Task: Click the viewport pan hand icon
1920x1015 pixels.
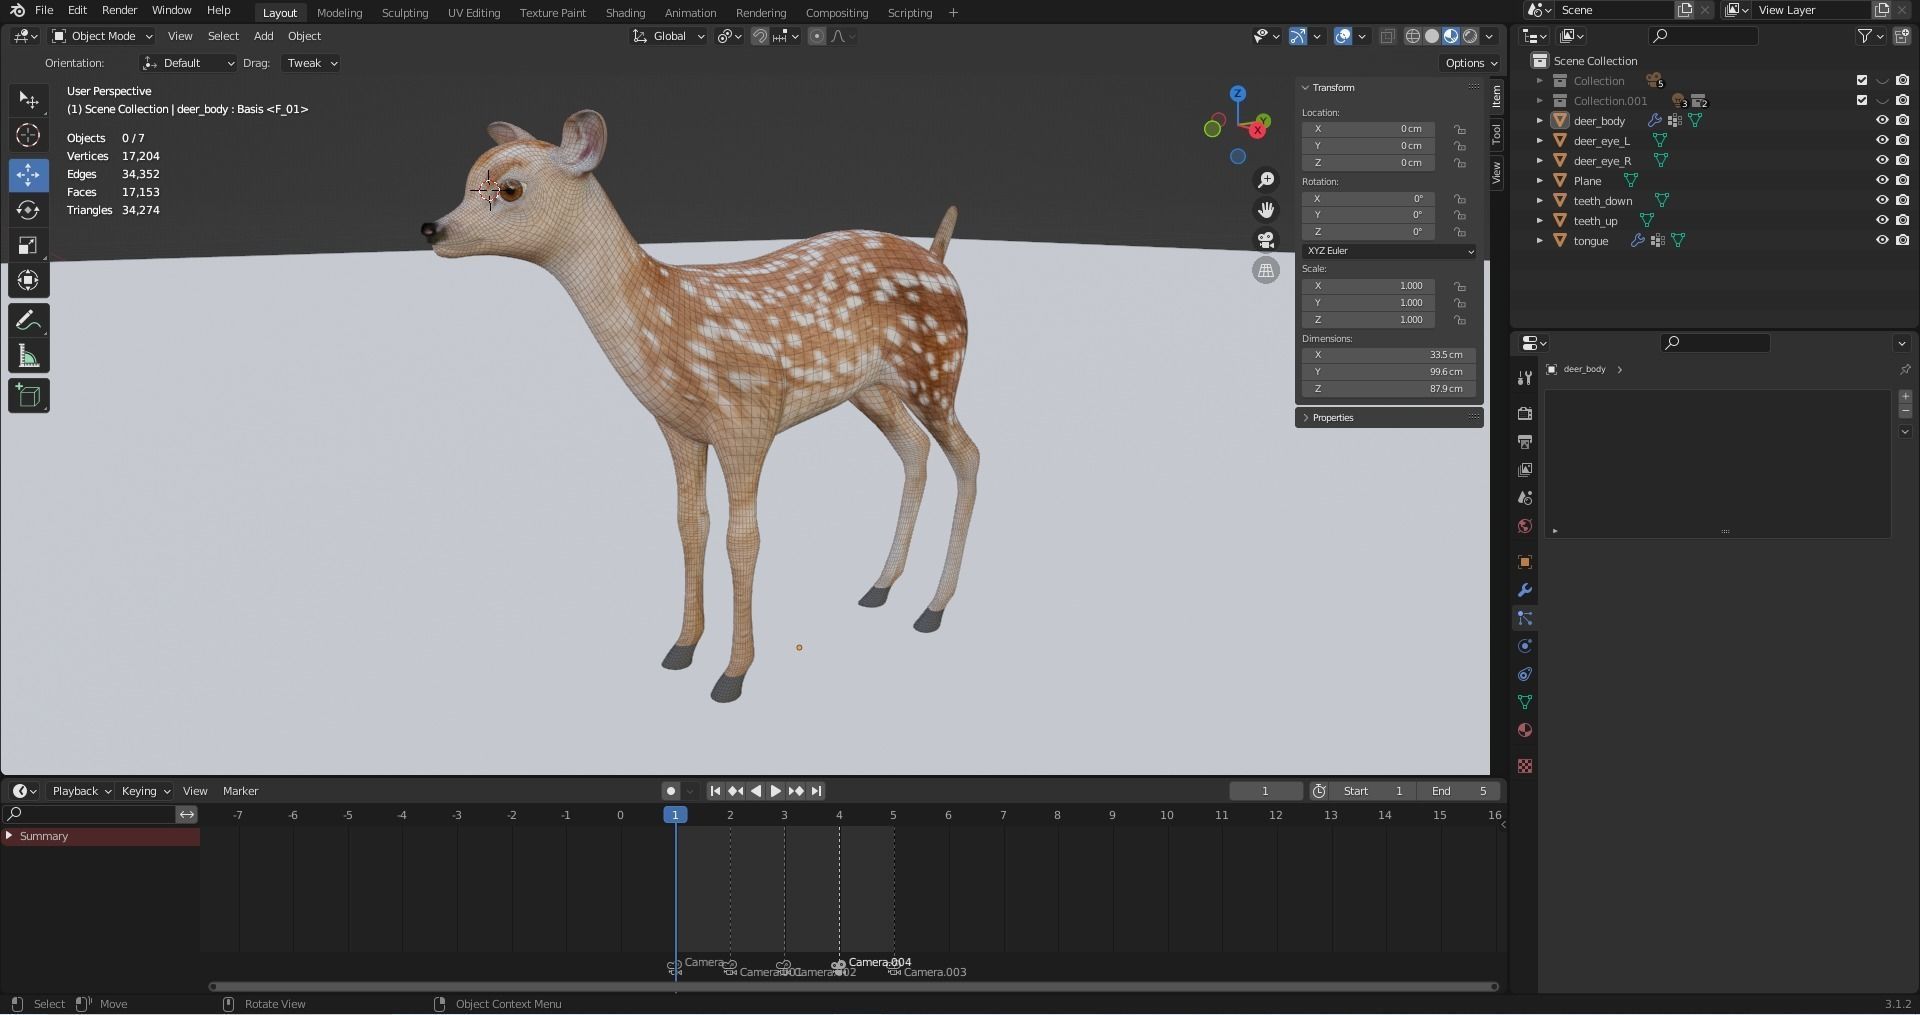Action: (x=1266, y=210)
